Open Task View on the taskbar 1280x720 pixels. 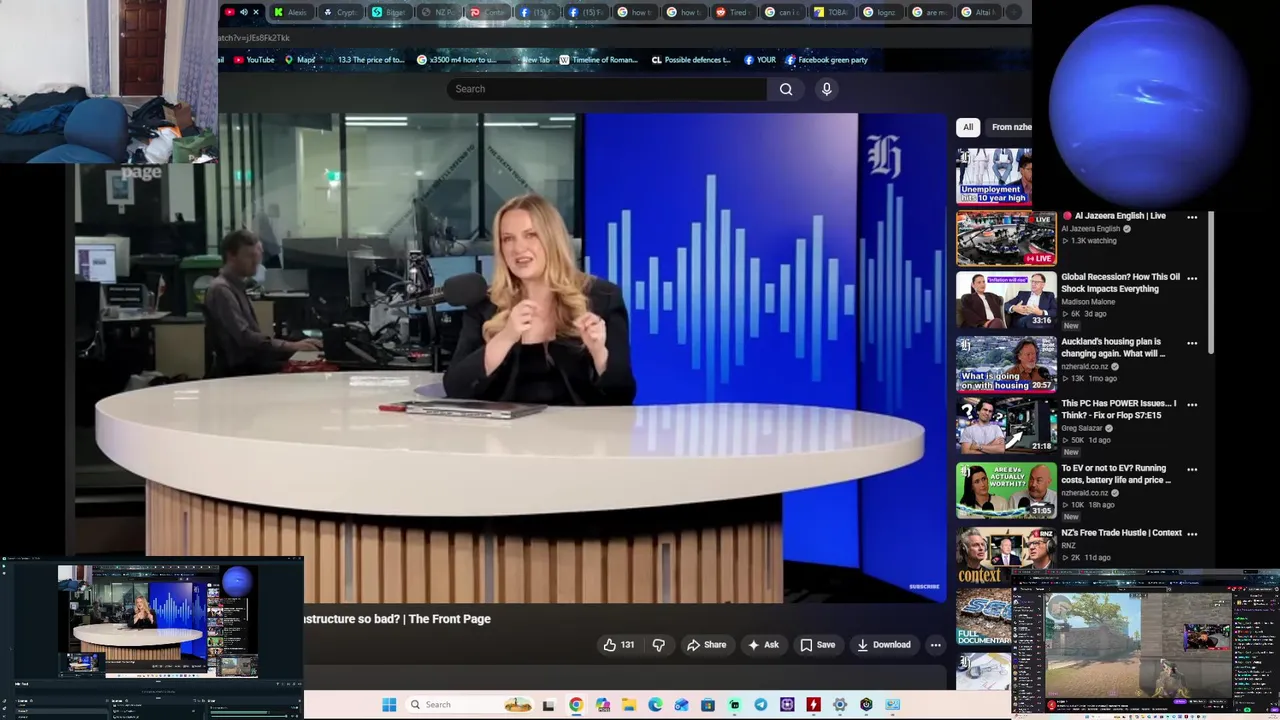[549, 705]
